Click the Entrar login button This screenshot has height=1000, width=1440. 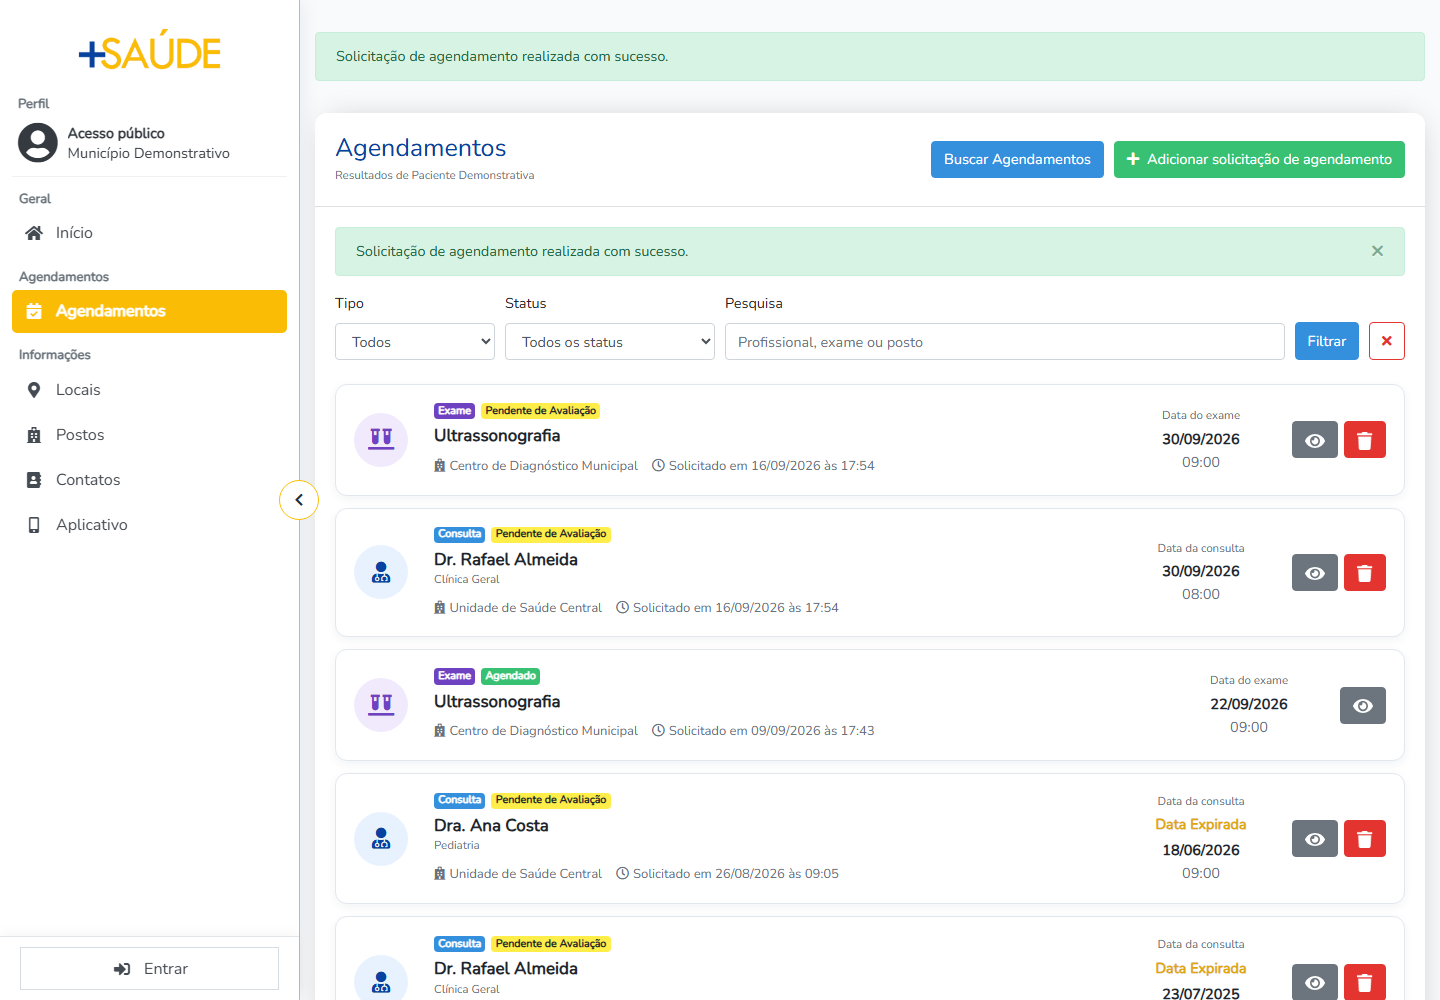[150, 969]
